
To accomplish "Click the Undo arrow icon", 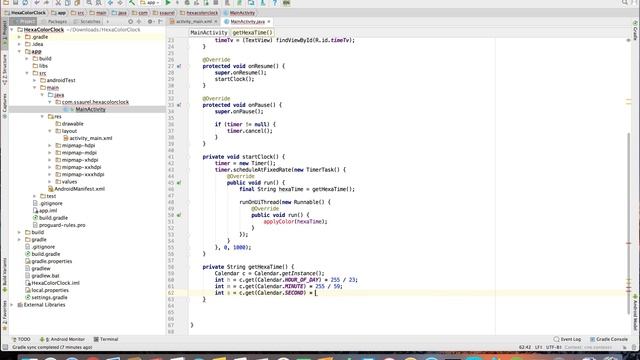I will click(x=37, y=2).
